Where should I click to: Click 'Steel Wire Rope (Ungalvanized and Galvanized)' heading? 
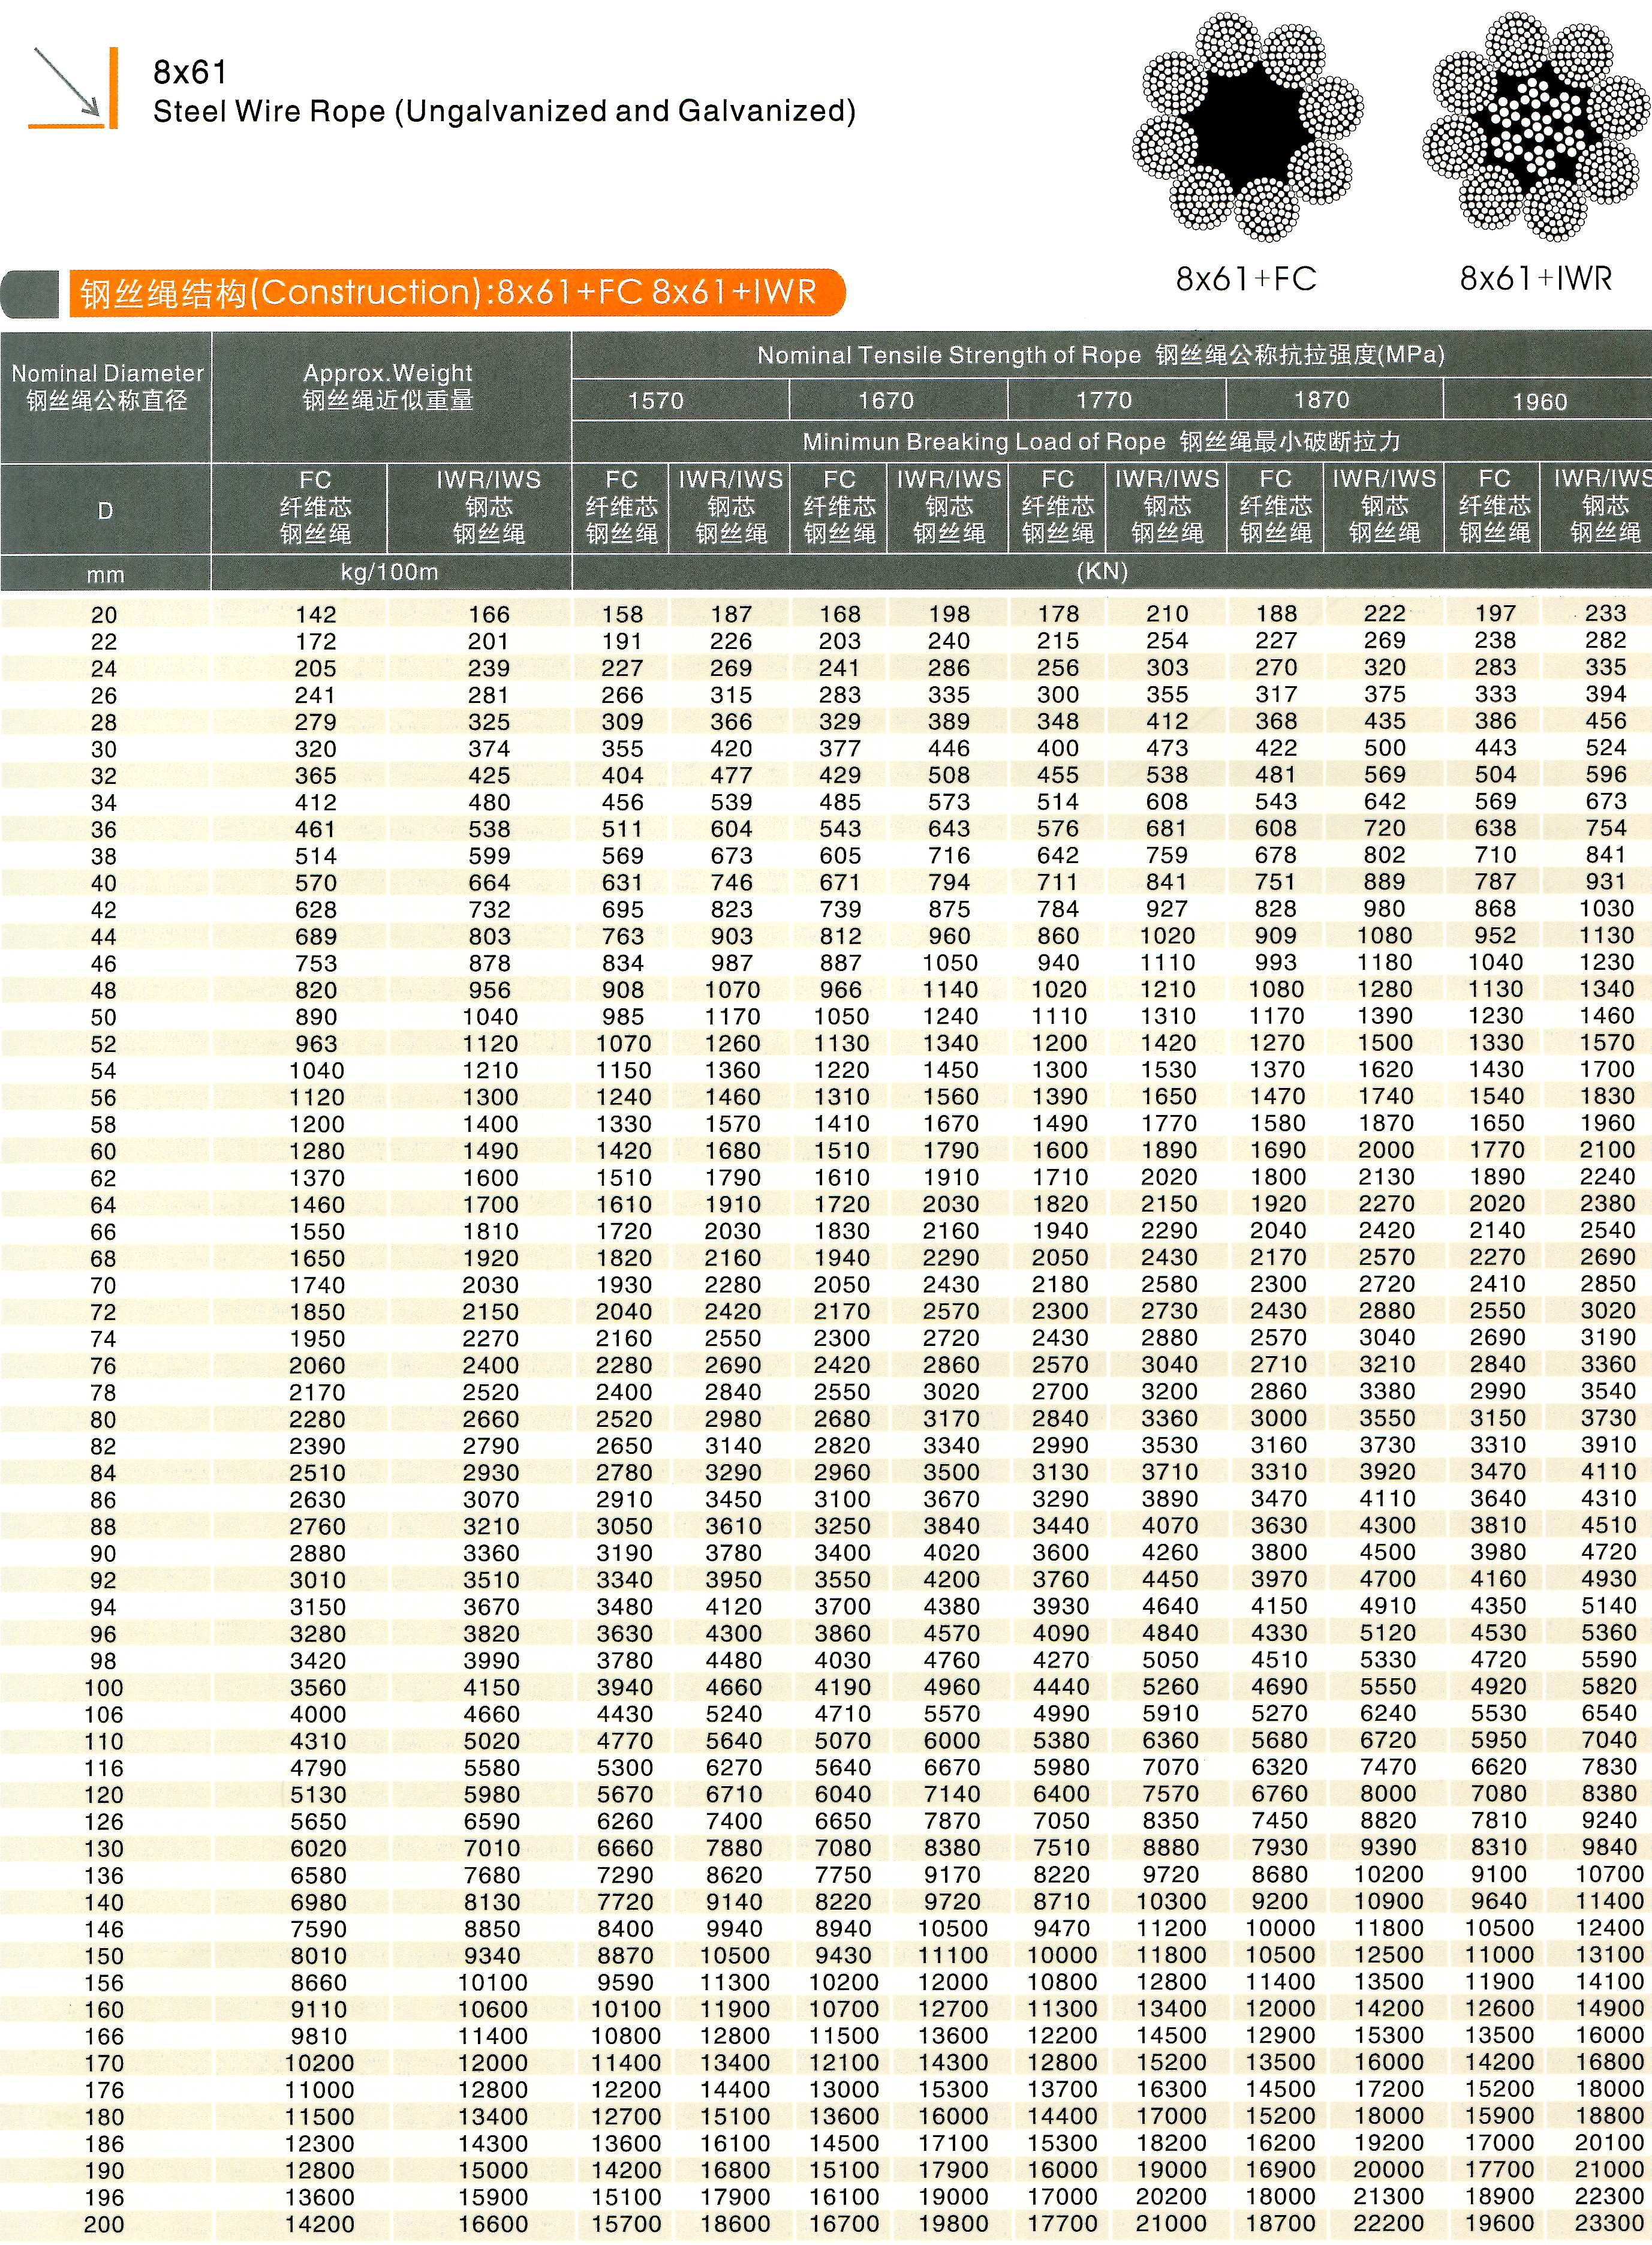click(x=504, y=111)
